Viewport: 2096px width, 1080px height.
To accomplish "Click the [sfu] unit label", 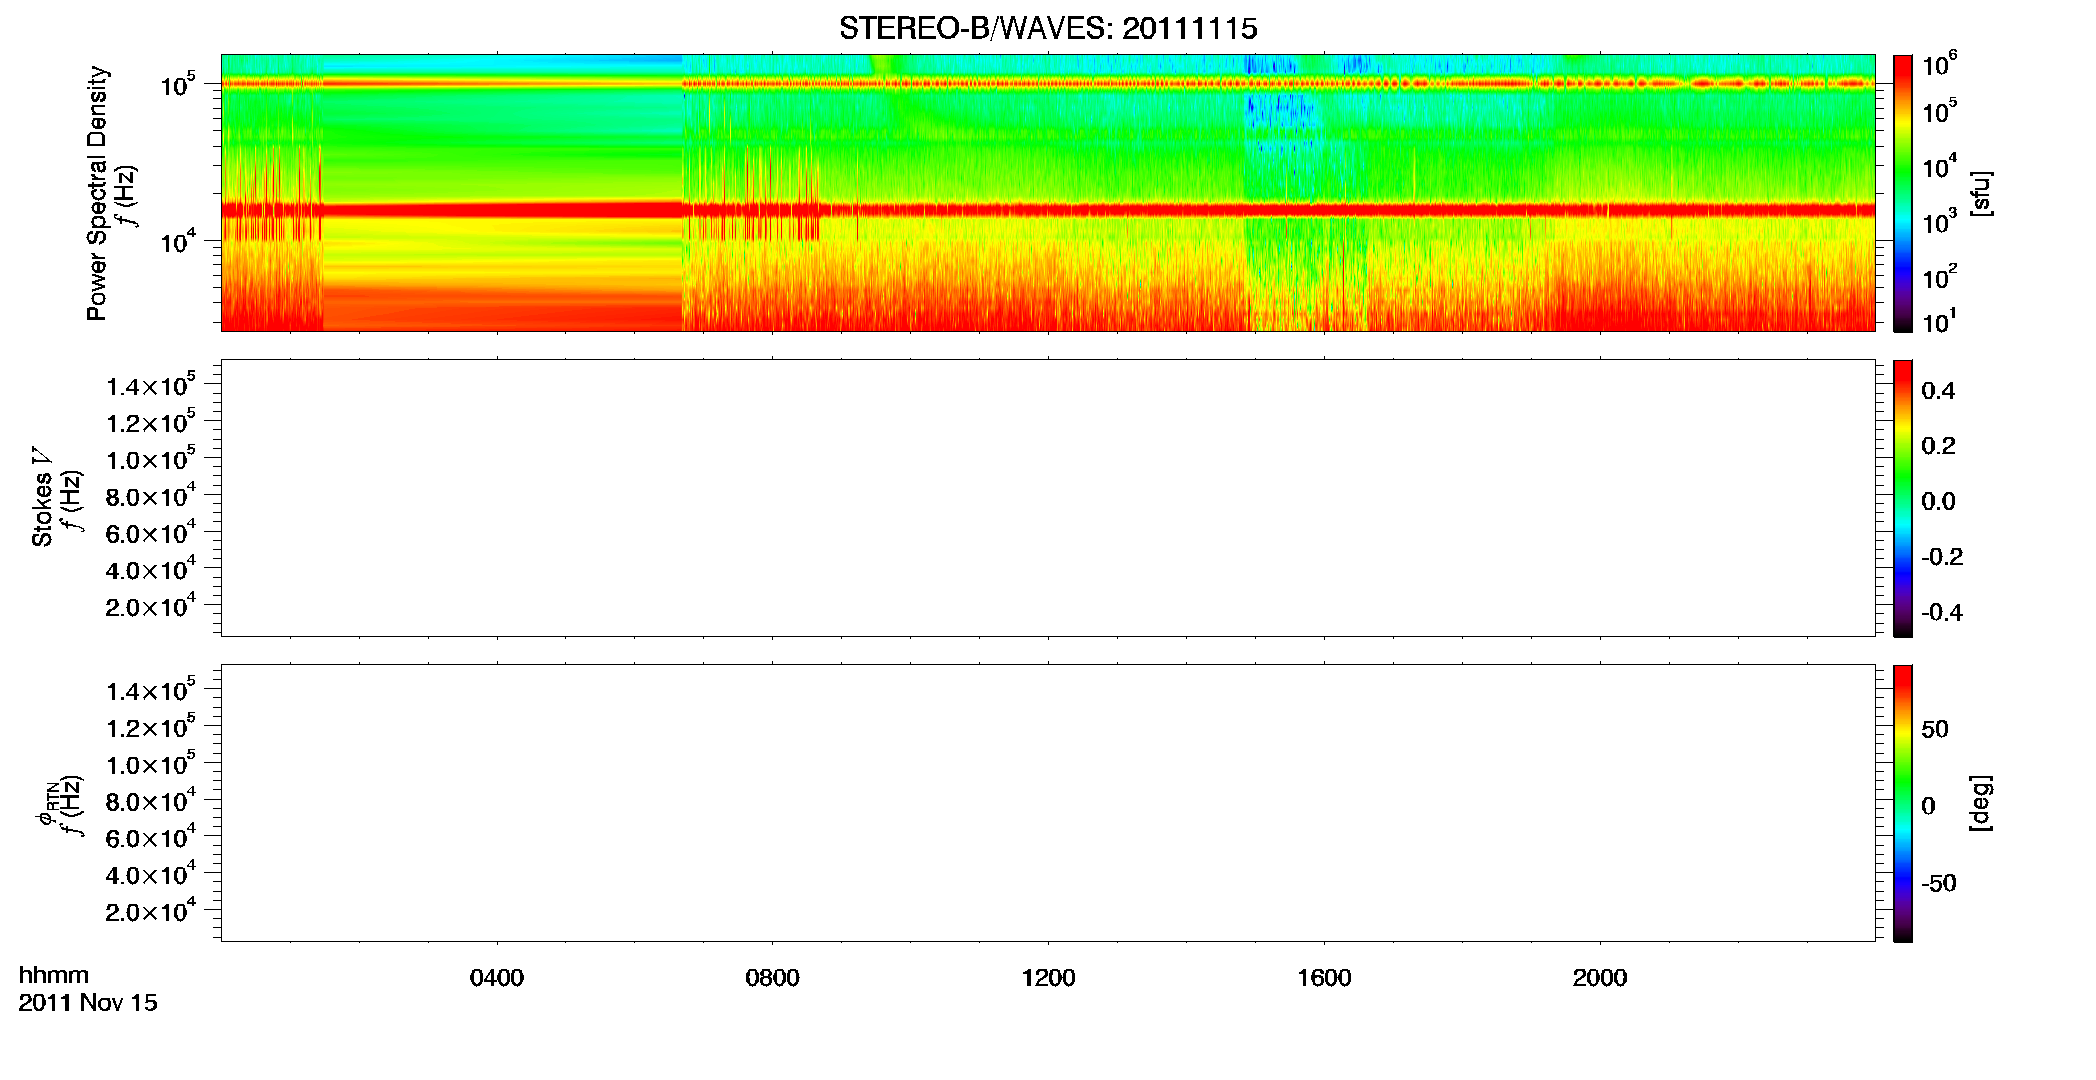I will pos(1980,193).
